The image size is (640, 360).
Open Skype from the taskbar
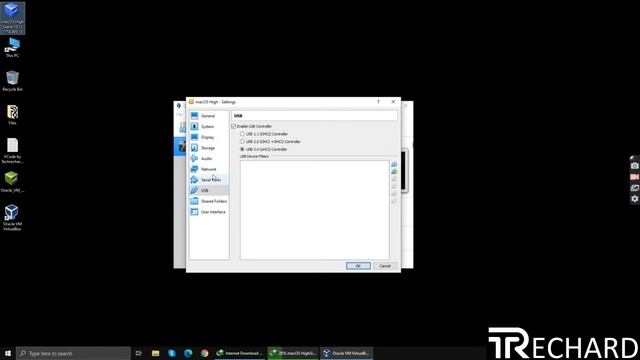172,353
